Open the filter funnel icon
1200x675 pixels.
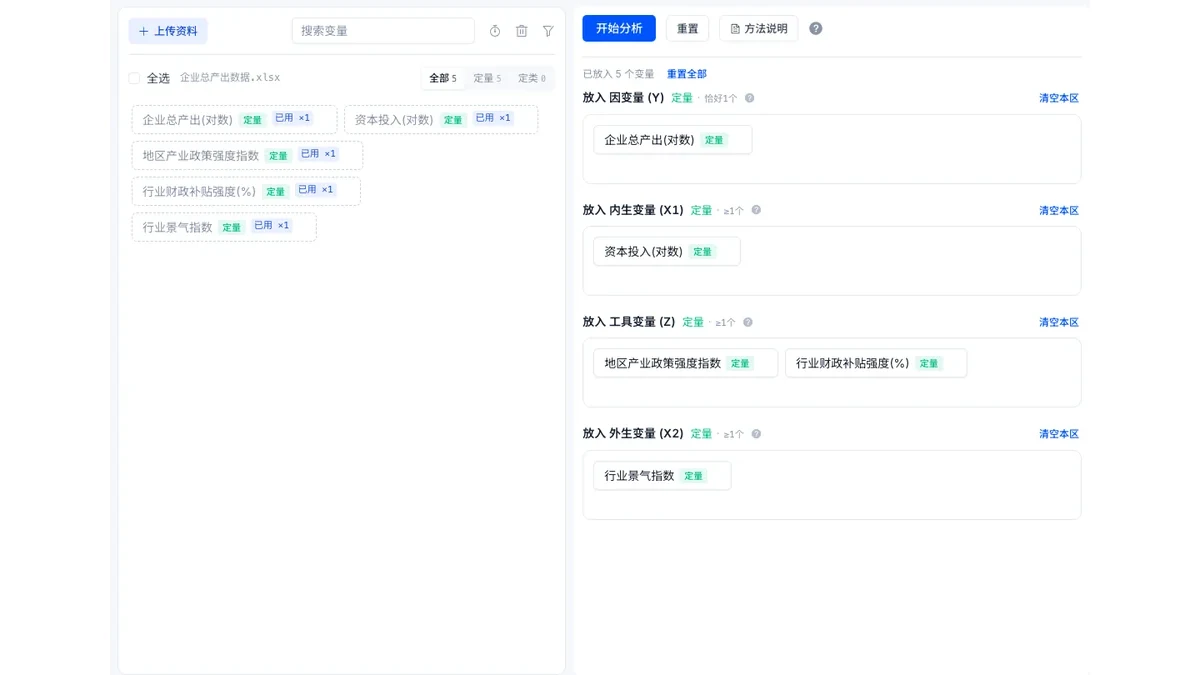click(548, 31)
